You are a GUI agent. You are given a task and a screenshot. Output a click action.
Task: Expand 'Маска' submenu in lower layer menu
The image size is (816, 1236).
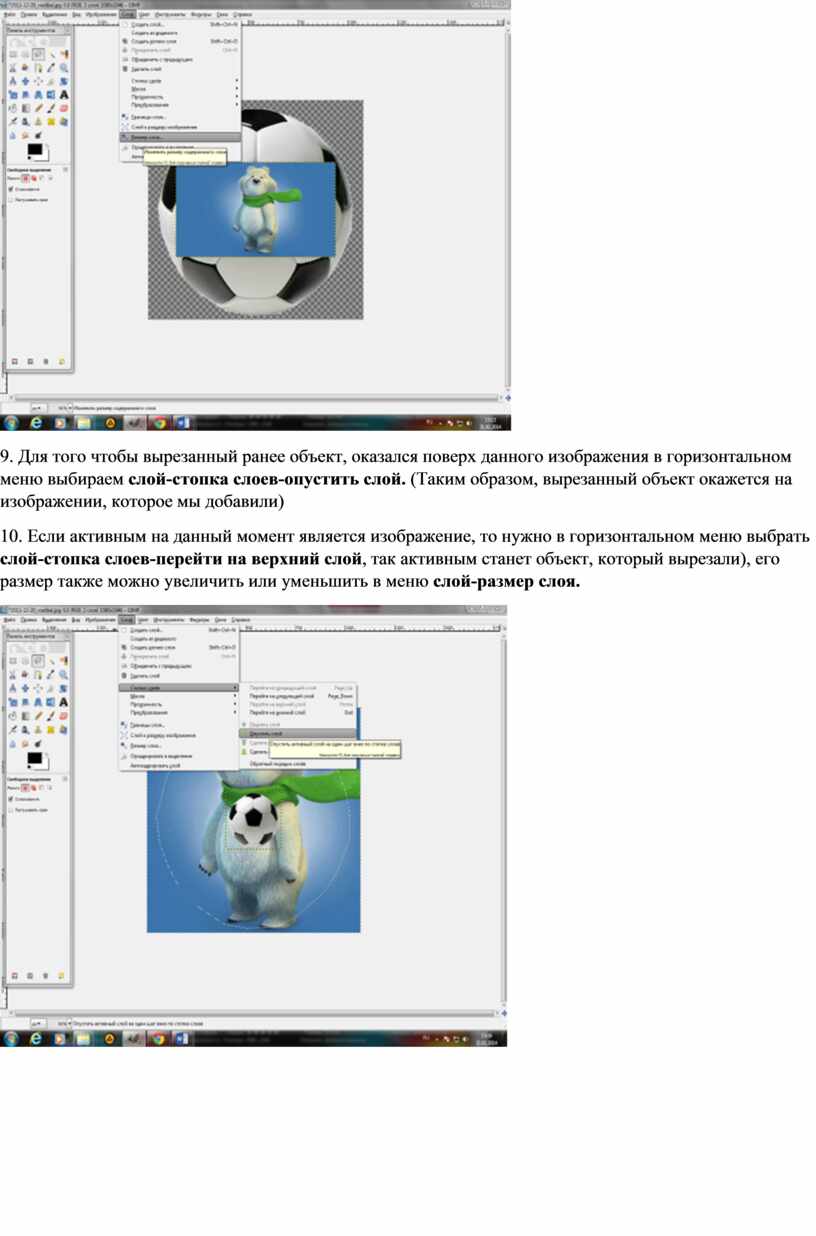(179, 696)
